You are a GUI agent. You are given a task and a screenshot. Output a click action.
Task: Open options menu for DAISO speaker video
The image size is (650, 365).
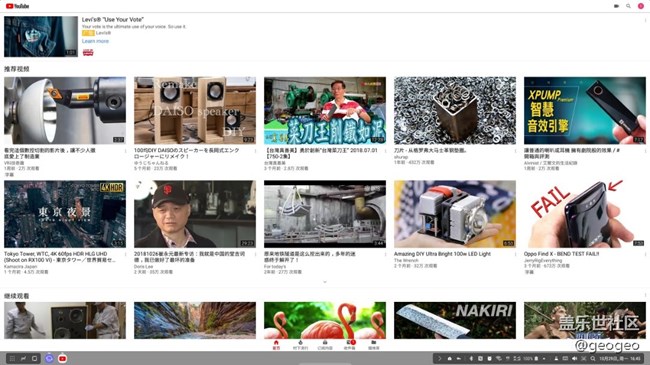click(x=255, y=151)
